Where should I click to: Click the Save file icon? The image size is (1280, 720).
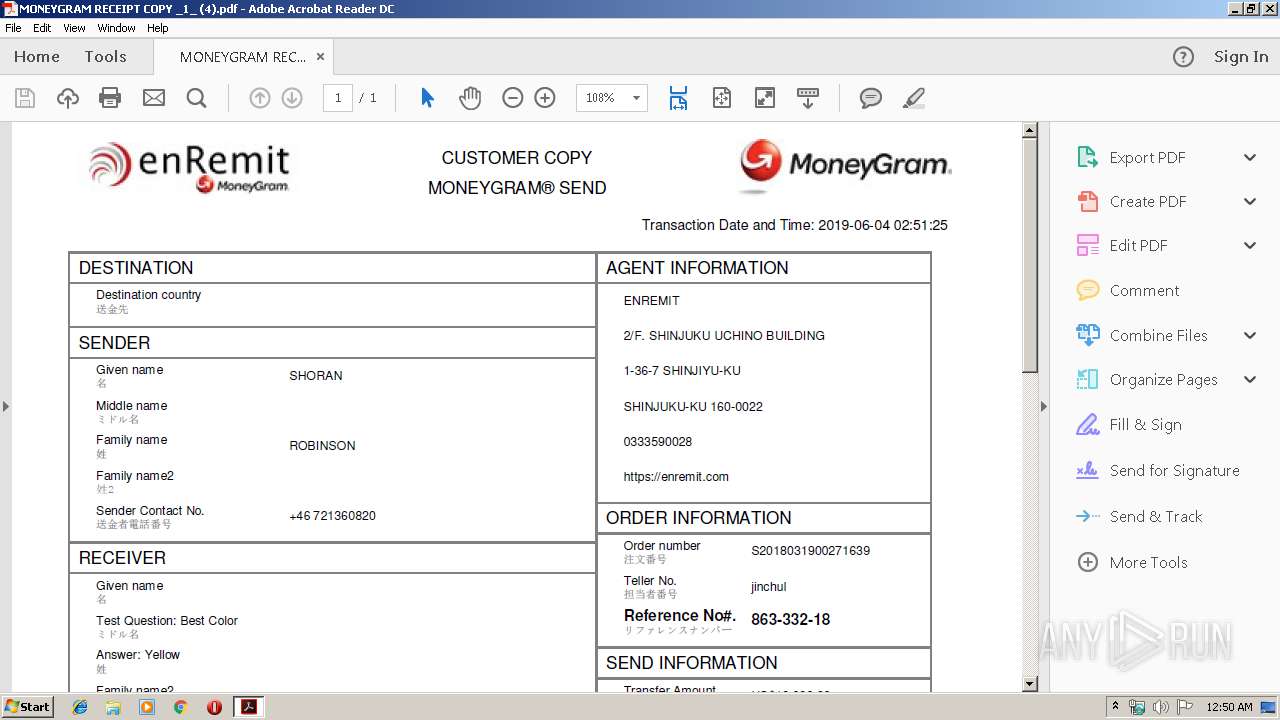tap(25, 97)
